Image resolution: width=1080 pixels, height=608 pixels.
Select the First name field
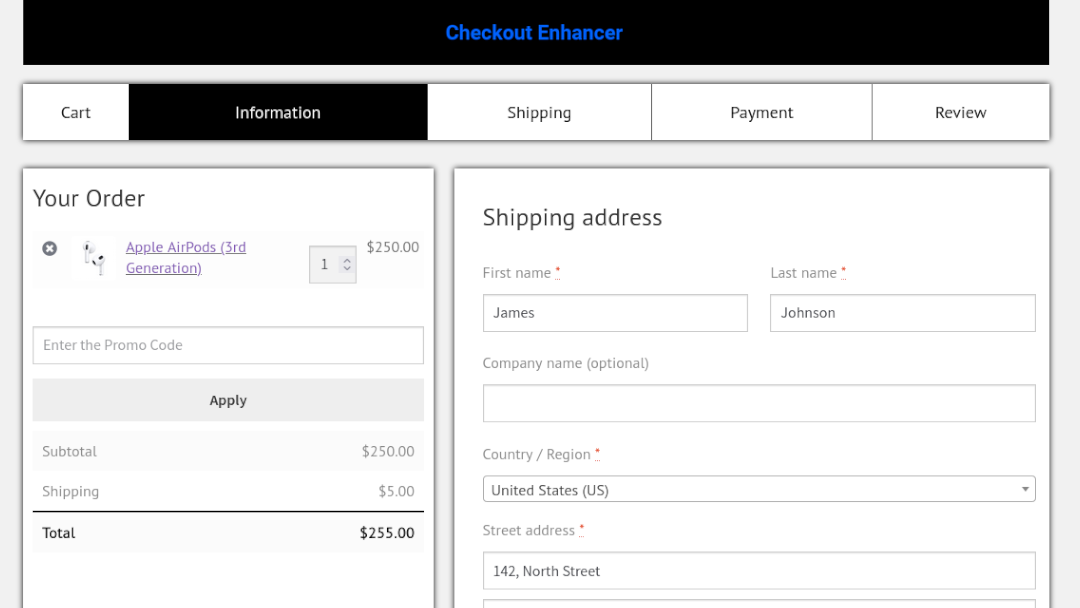pyautogui.click(x=614, y=312)
